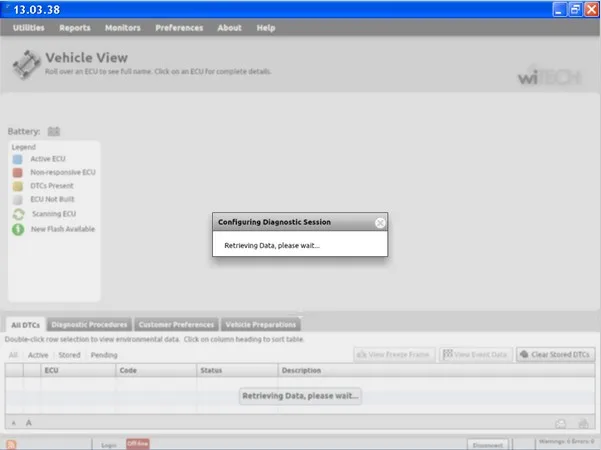
Task: Switch to the Diagnostic Procedures tab
Action: (89, 325)
